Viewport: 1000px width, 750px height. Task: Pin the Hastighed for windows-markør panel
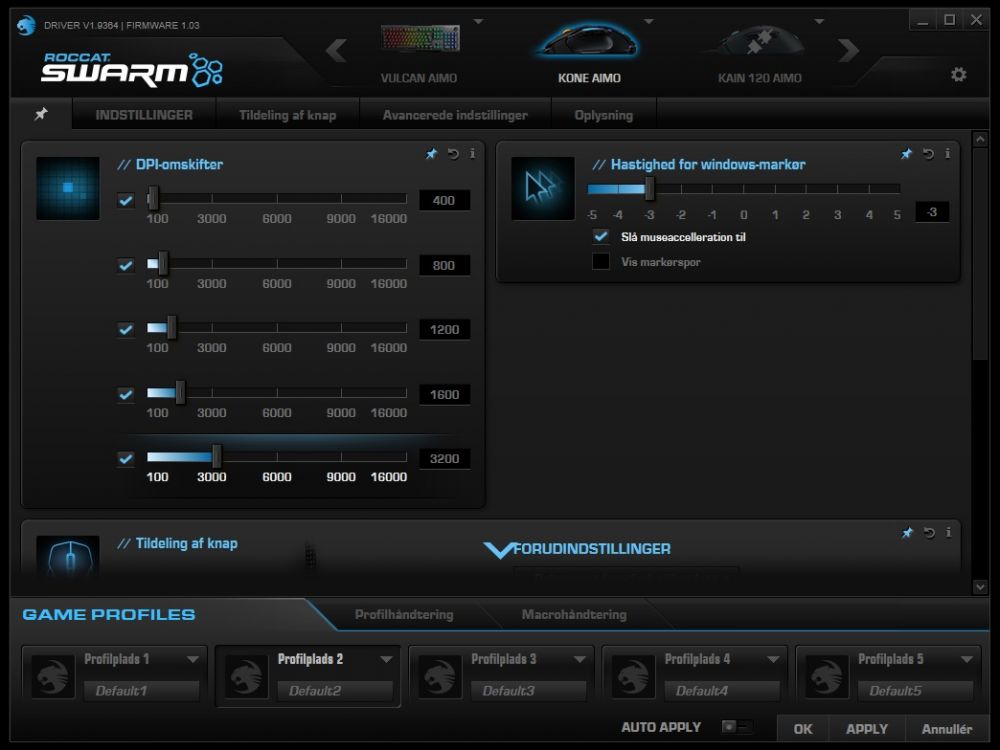(906, 154)
